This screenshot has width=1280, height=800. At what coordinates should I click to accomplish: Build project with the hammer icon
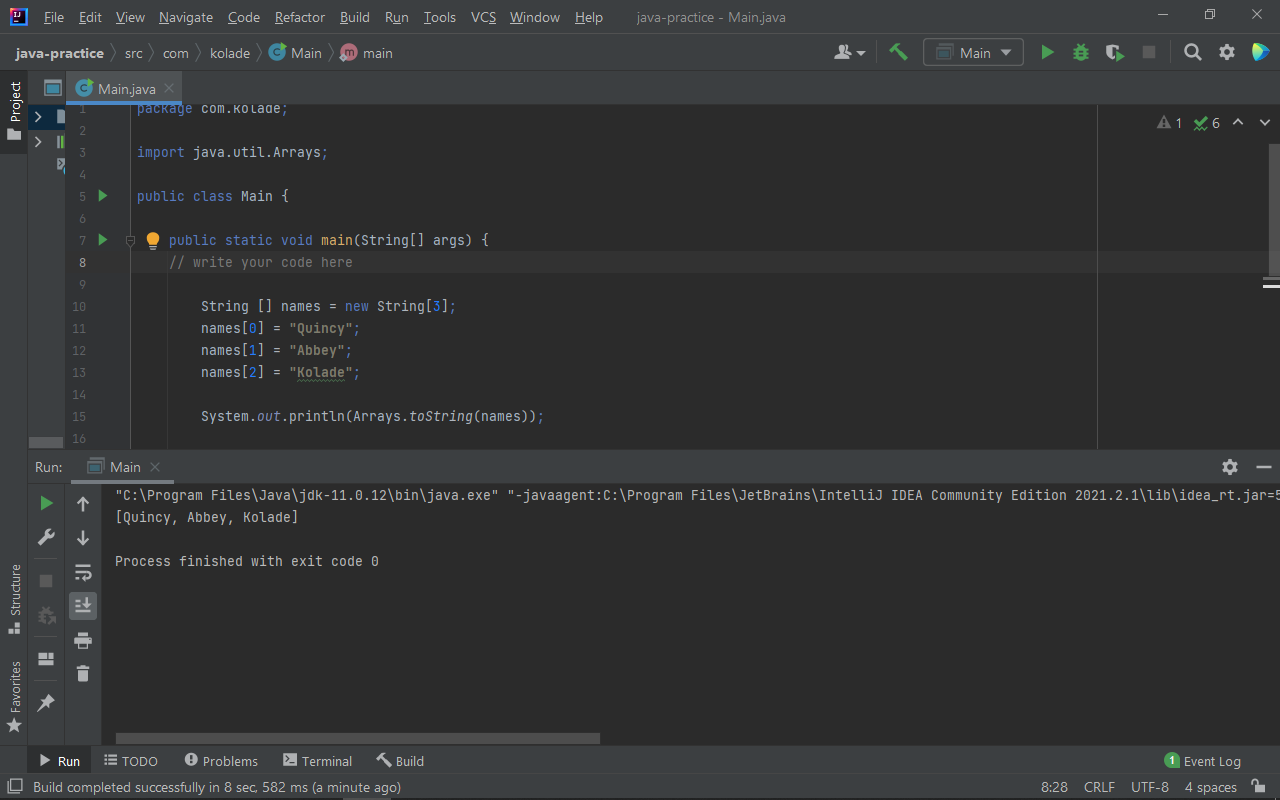pos(898,53)
